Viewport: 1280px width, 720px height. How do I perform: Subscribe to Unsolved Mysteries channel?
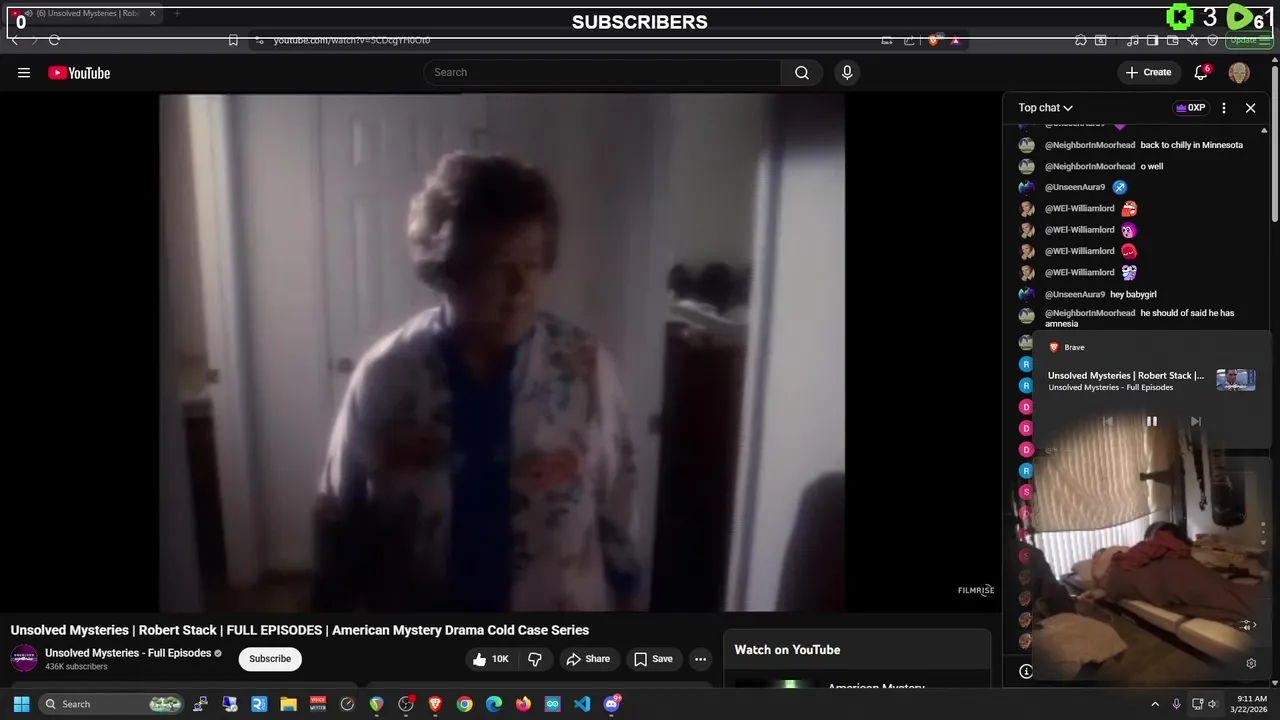pyautogui.click(x=270, y=659)
